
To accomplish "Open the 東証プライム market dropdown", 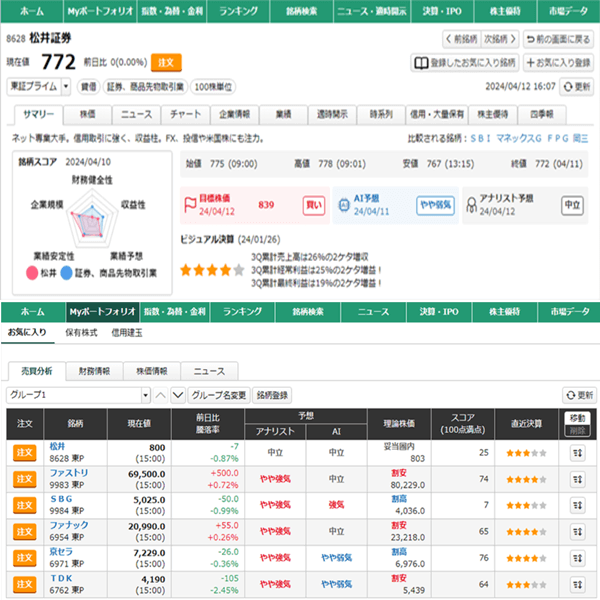I will (x=39, y=87).
